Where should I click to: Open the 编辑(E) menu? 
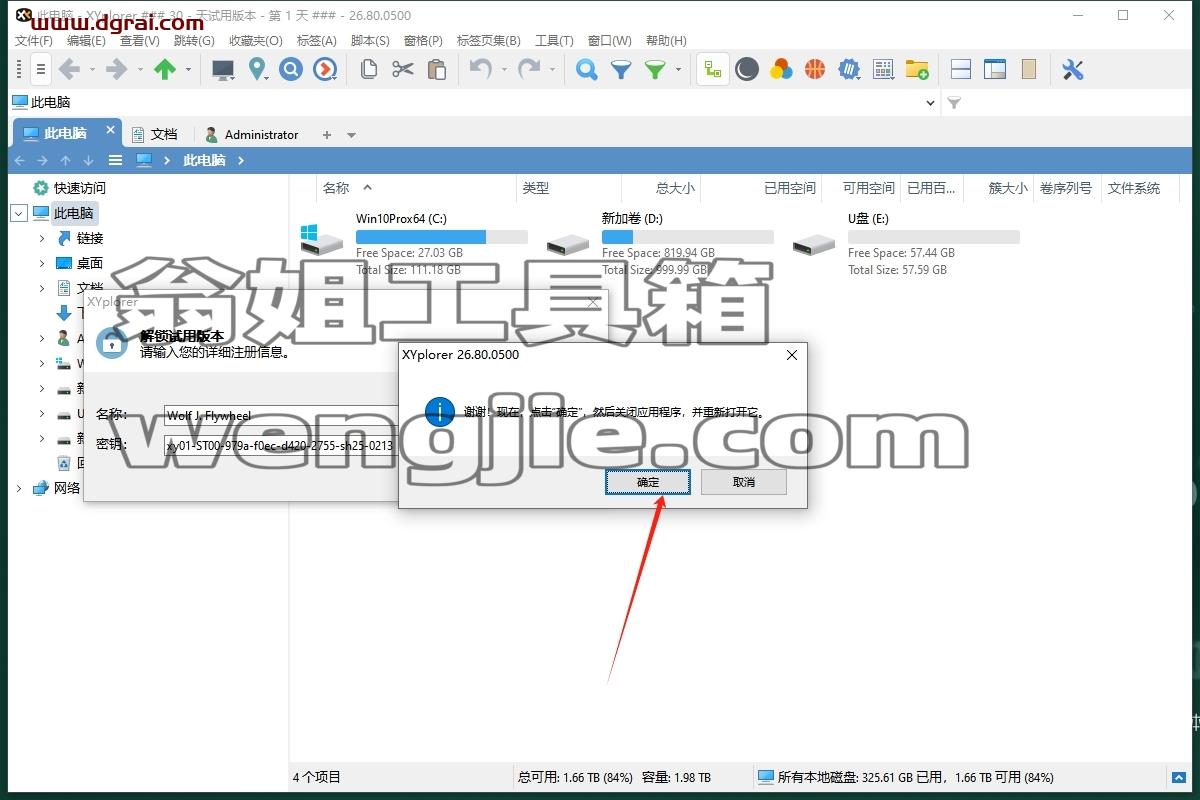point(86,41)
